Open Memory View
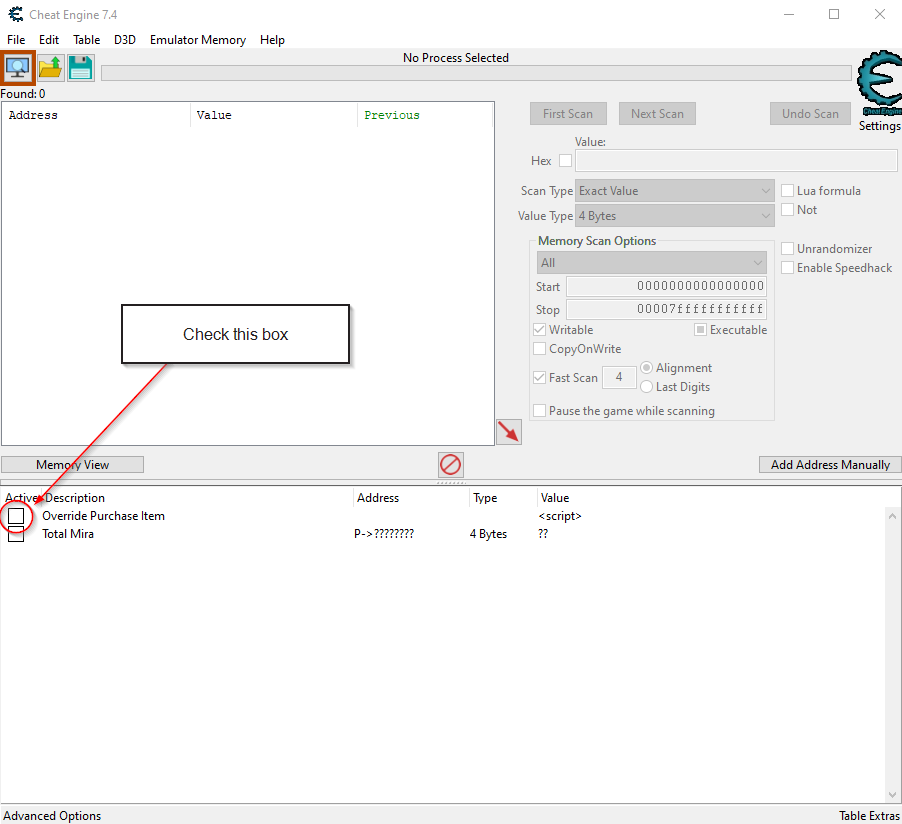Viewport: 902px width, 824px height. tap(72, 464)
